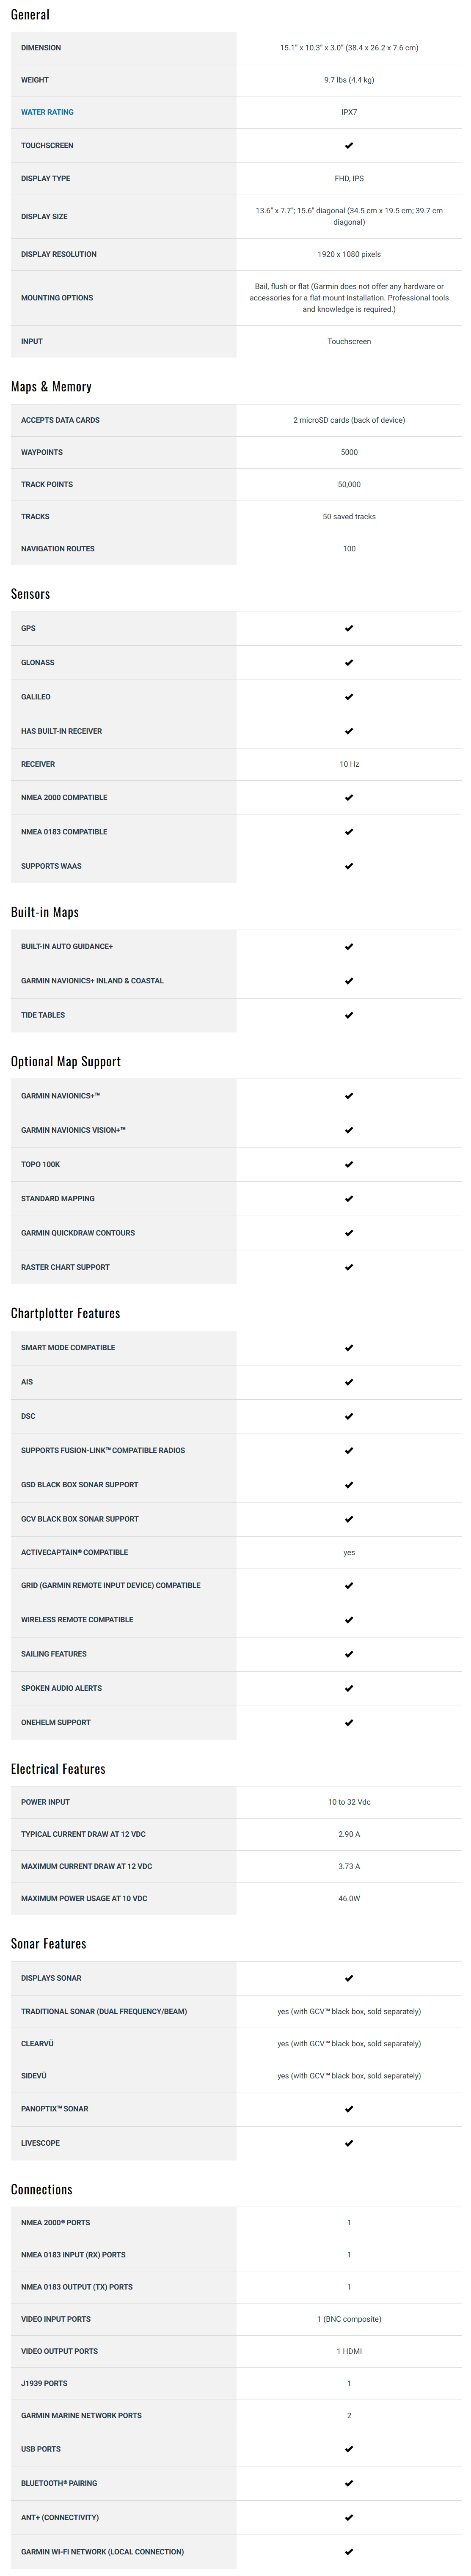Click the Topo 100K checkmark

click(349, 1164)
